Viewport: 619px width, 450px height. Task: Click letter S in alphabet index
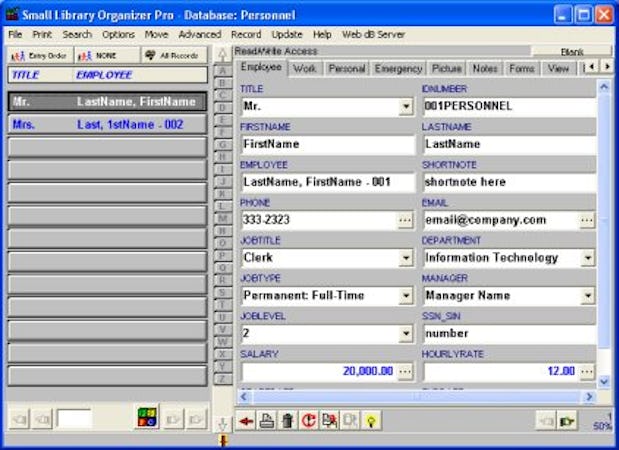click(223, 292)
